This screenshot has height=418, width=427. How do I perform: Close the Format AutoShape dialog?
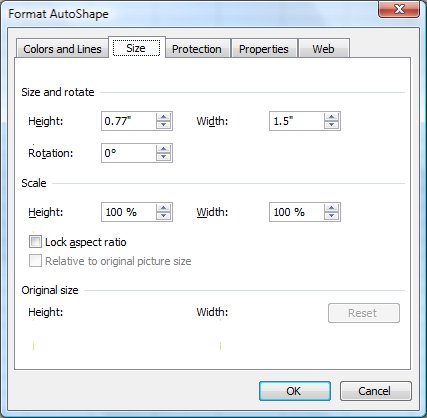[399, 9]
